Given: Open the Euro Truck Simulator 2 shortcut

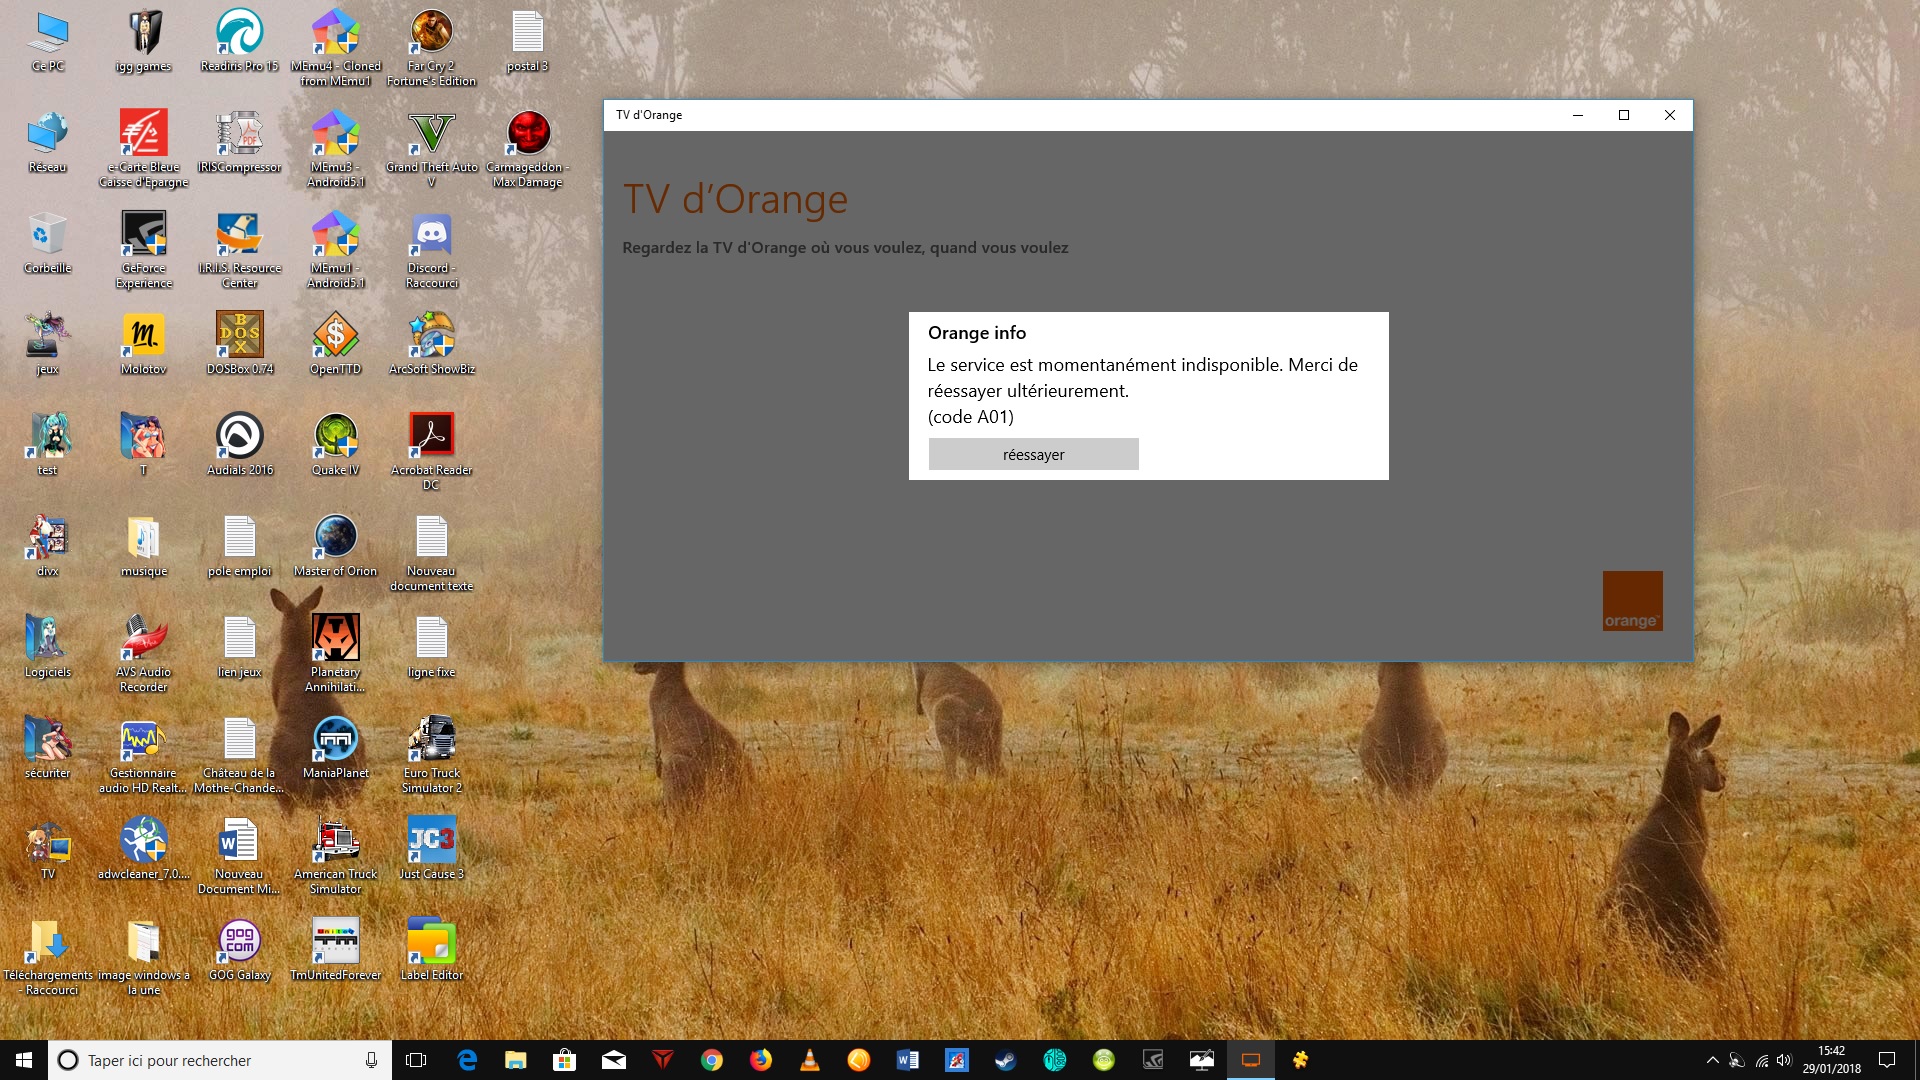Looking at the screenshot, I should [x=431, y=741].
